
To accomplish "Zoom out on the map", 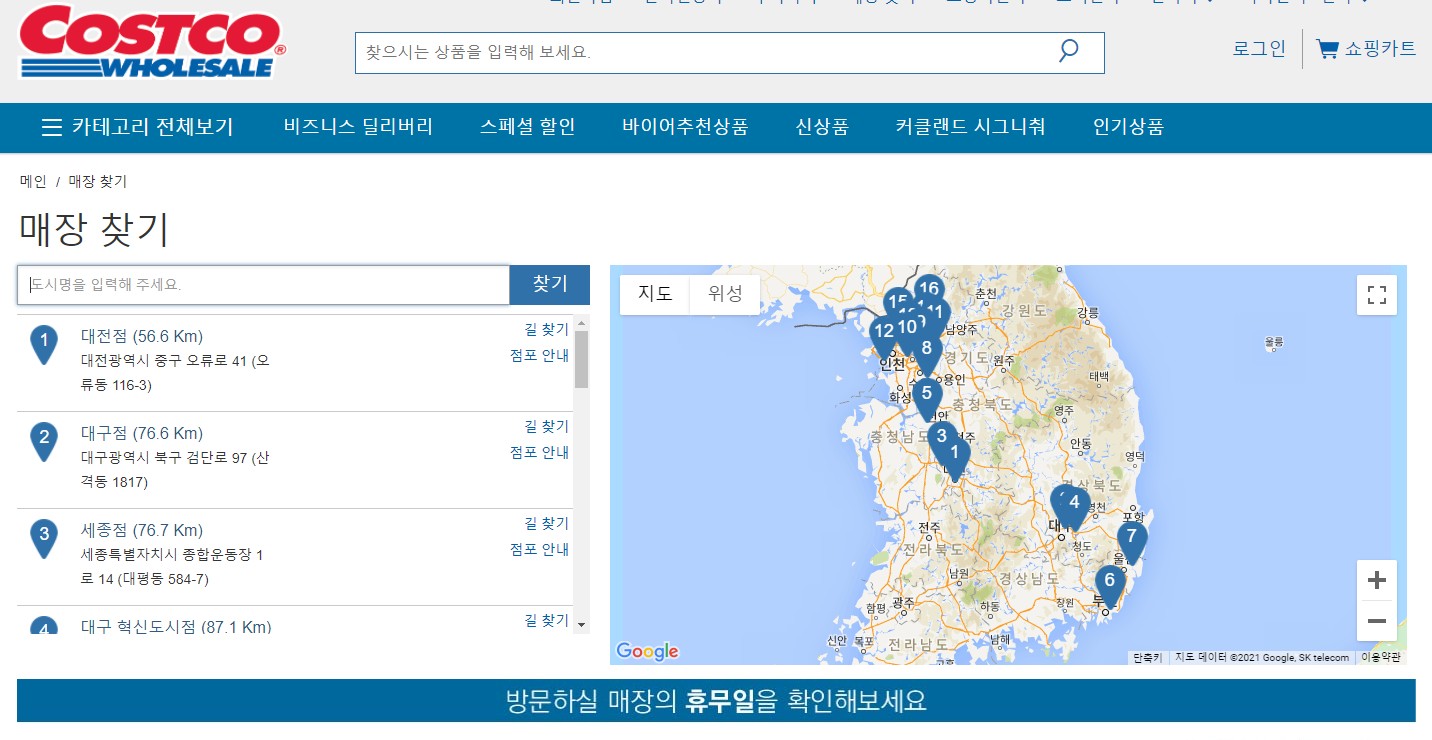I will point(1376,621).
